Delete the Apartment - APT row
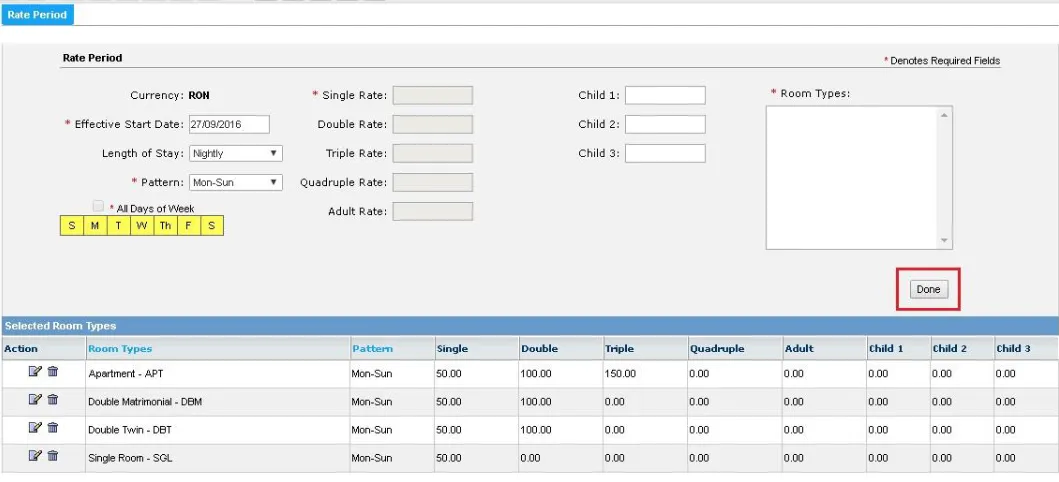 click(x=53, y=371)
